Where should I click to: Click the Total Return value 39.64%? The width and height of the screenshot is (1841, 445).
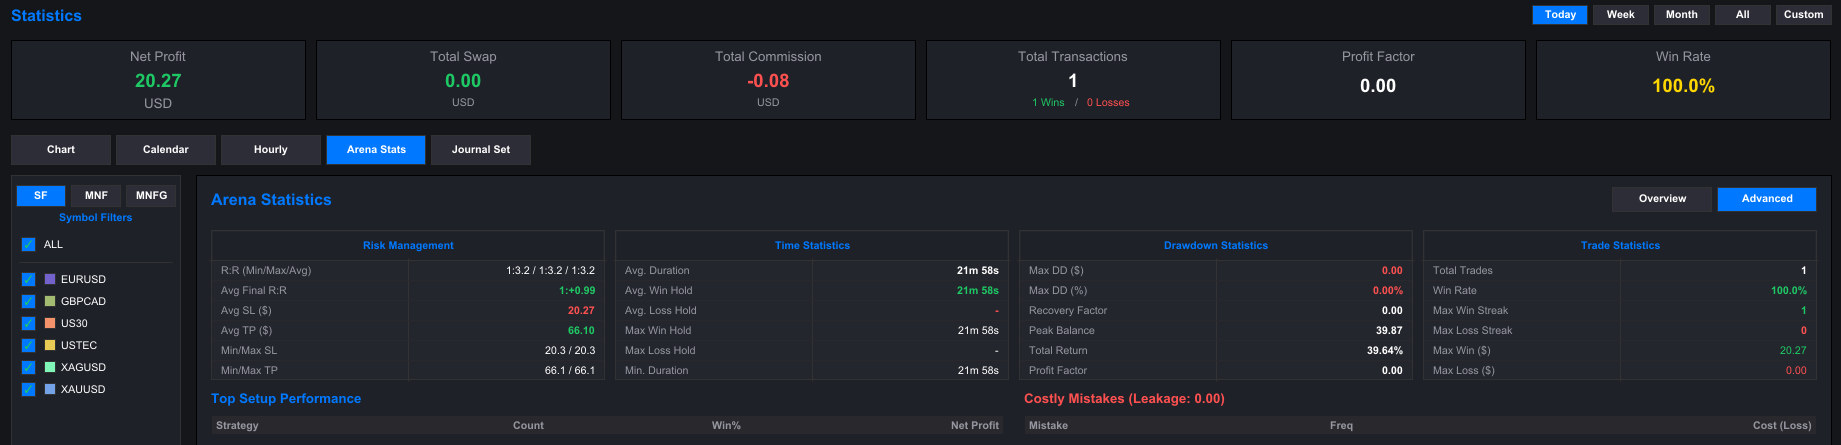tap(1385, 351)
